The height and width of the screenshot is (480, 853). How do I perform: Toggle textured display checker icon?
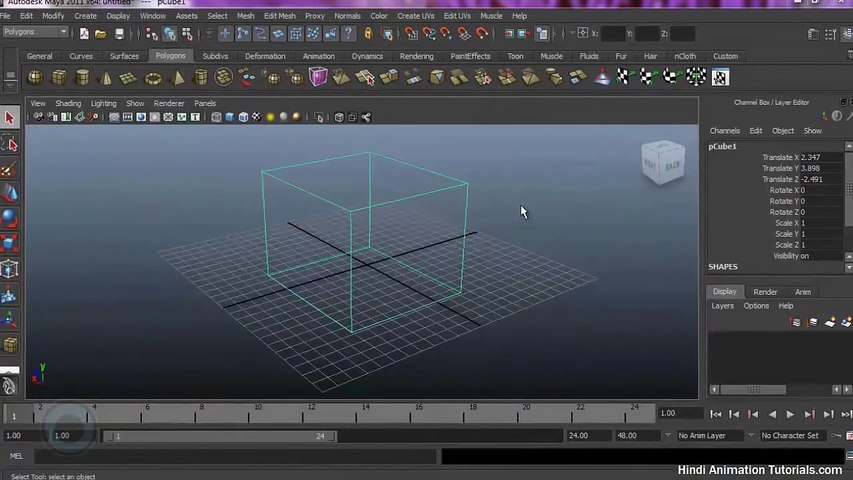[256, 117]
